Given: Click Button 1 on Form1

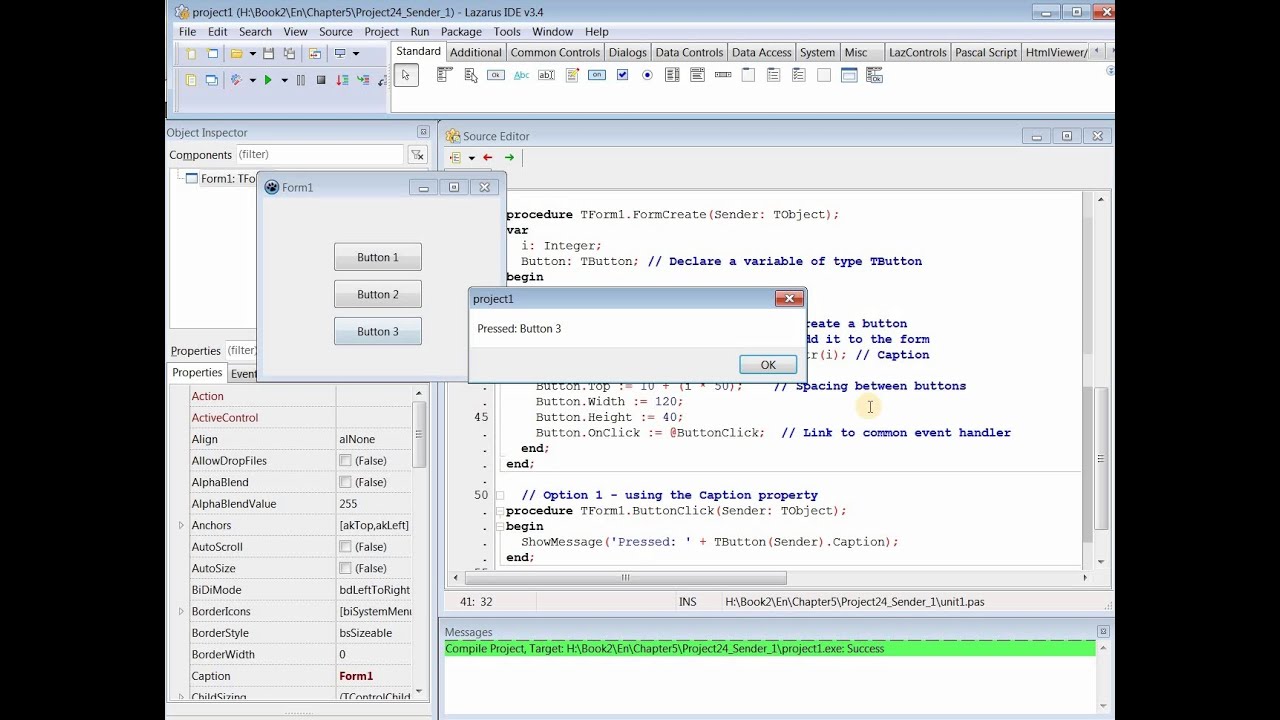Looking at the screenshot, I should (378, 257).
